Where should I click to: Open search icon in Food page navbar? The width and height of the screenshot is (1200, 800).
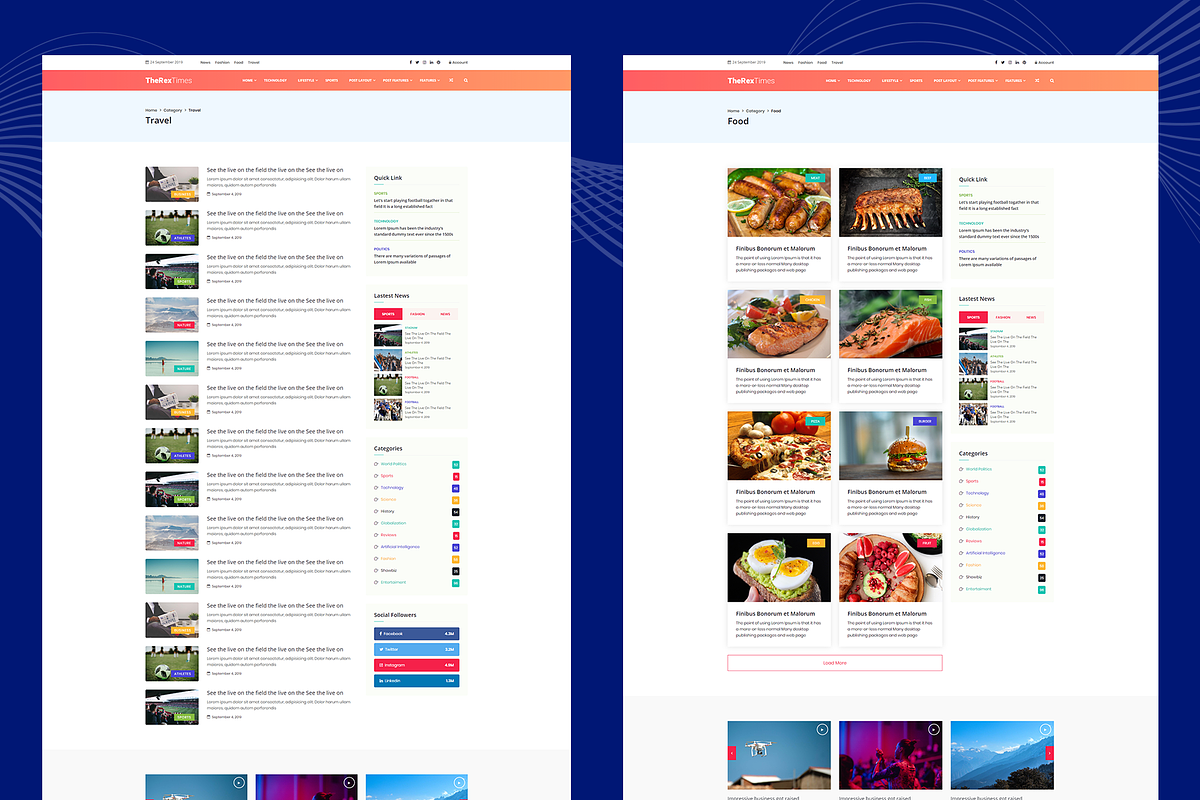tap(1052, 80)
